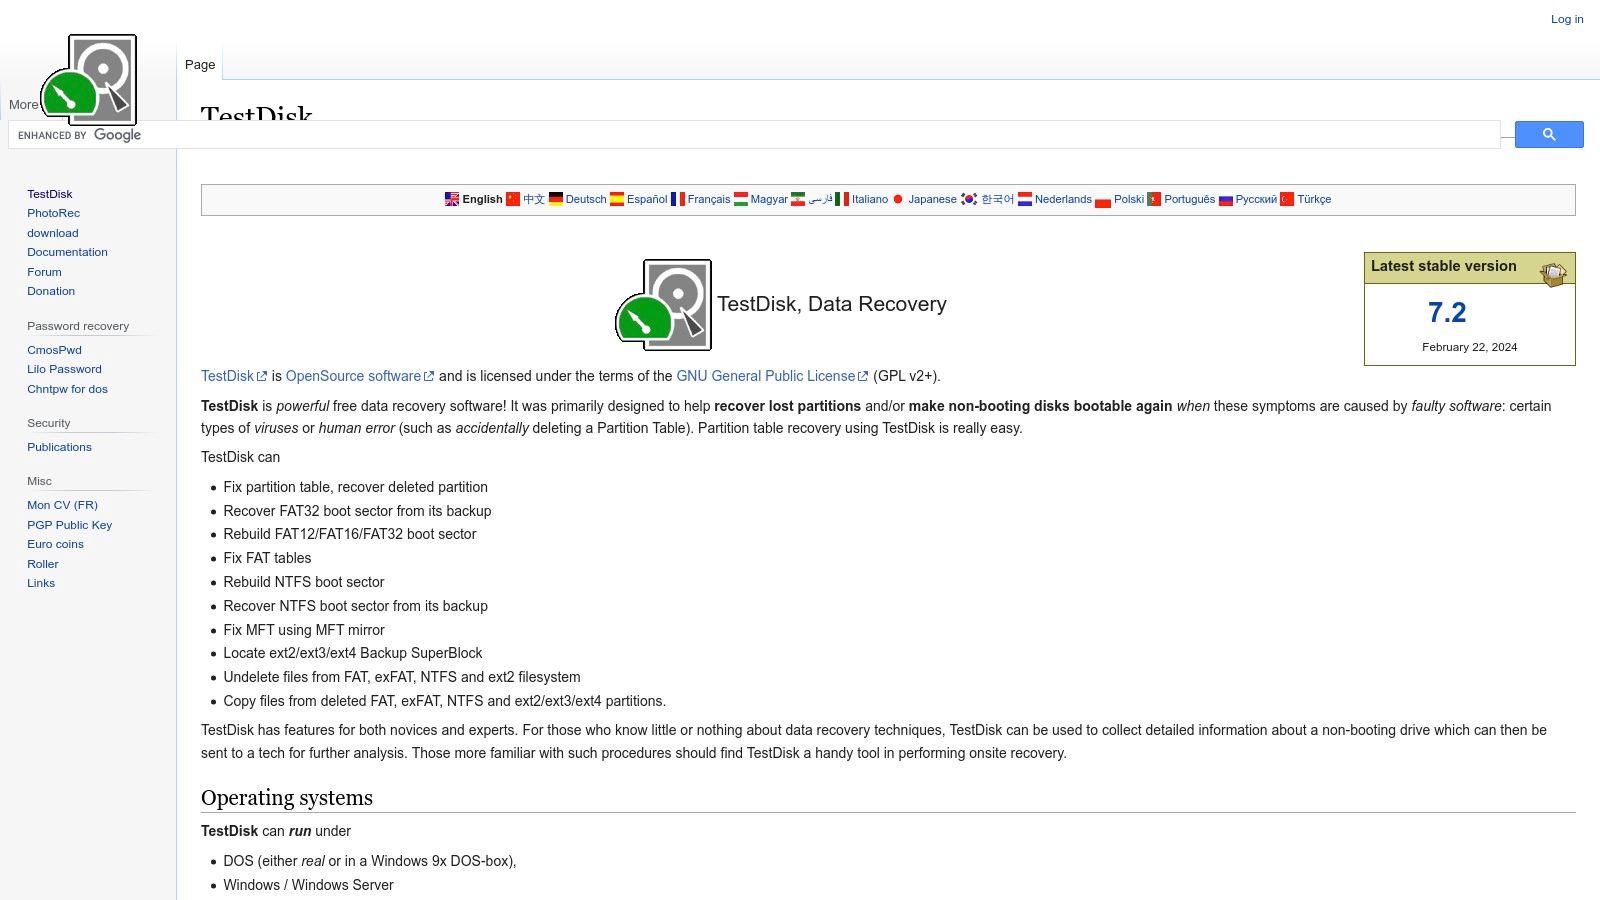Click the Iranian flag icon
Viewport: 1600px width, 900px height.
pos(798,199)
